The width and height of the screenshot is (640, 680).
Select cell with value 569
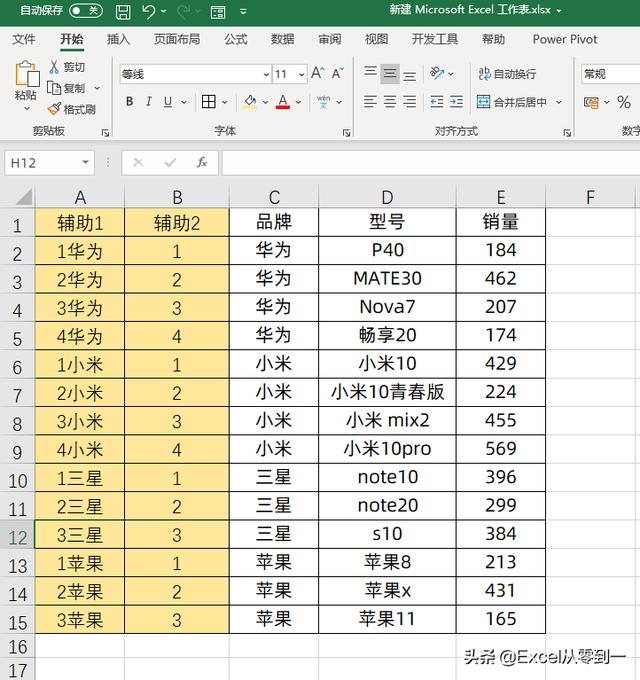[x=501, y=449]
